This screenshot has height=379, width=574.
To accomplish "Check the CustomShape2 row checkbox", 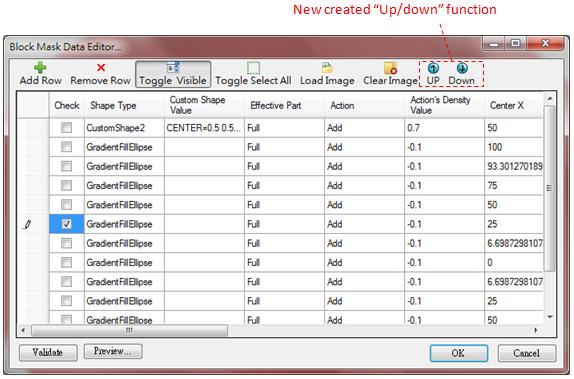I will point(67,128).
